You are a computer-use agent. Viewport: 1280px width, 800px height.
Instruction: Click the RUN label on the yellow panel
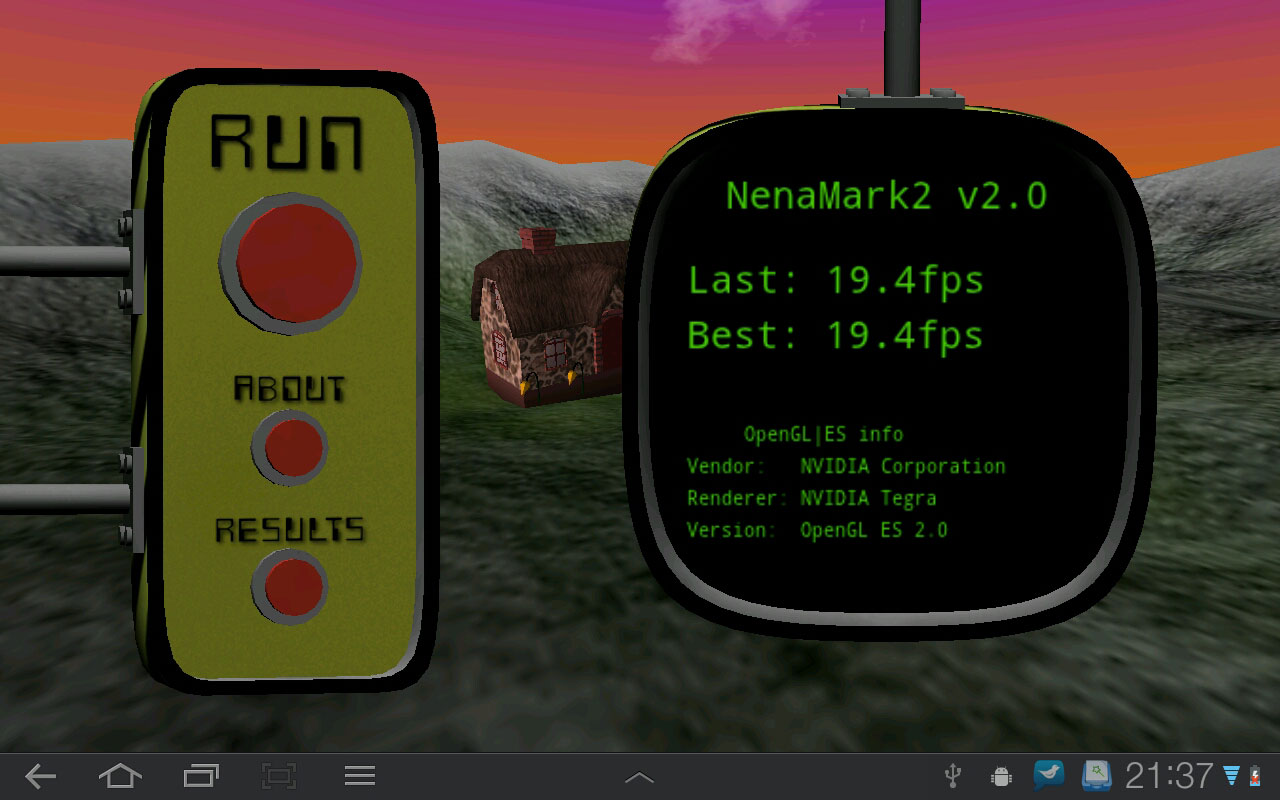[x=287, y=143]
